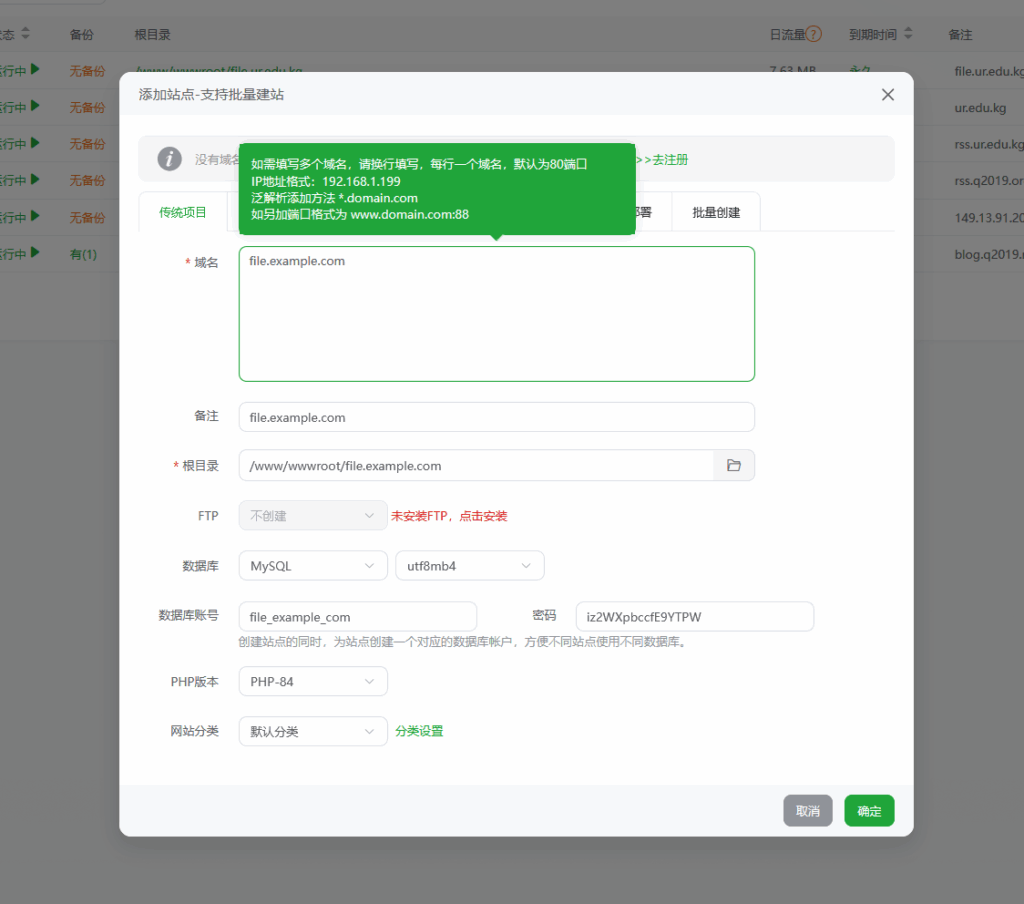Click the 日流量 question mark help icon
1024x904 pixels.
click(x=814, y=34)
